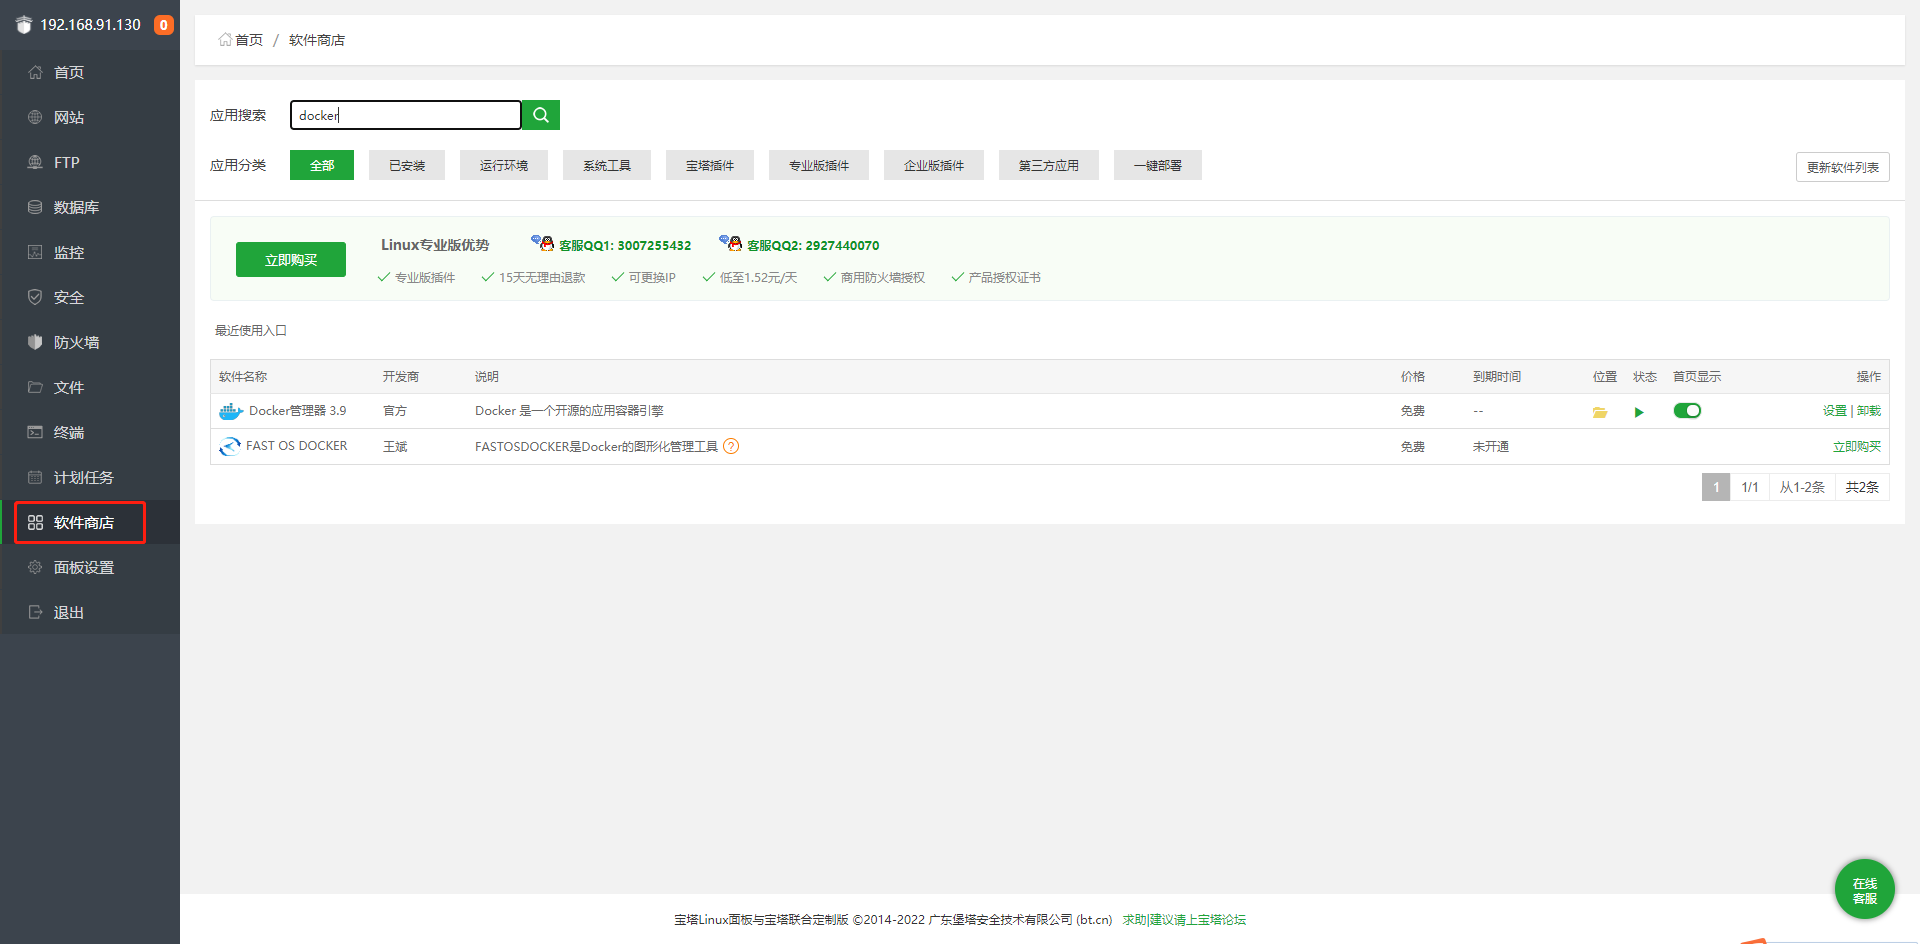Select the 一键部署 category tab
The height and width of the screenshot is (944, 1920).
point(1158,165)
